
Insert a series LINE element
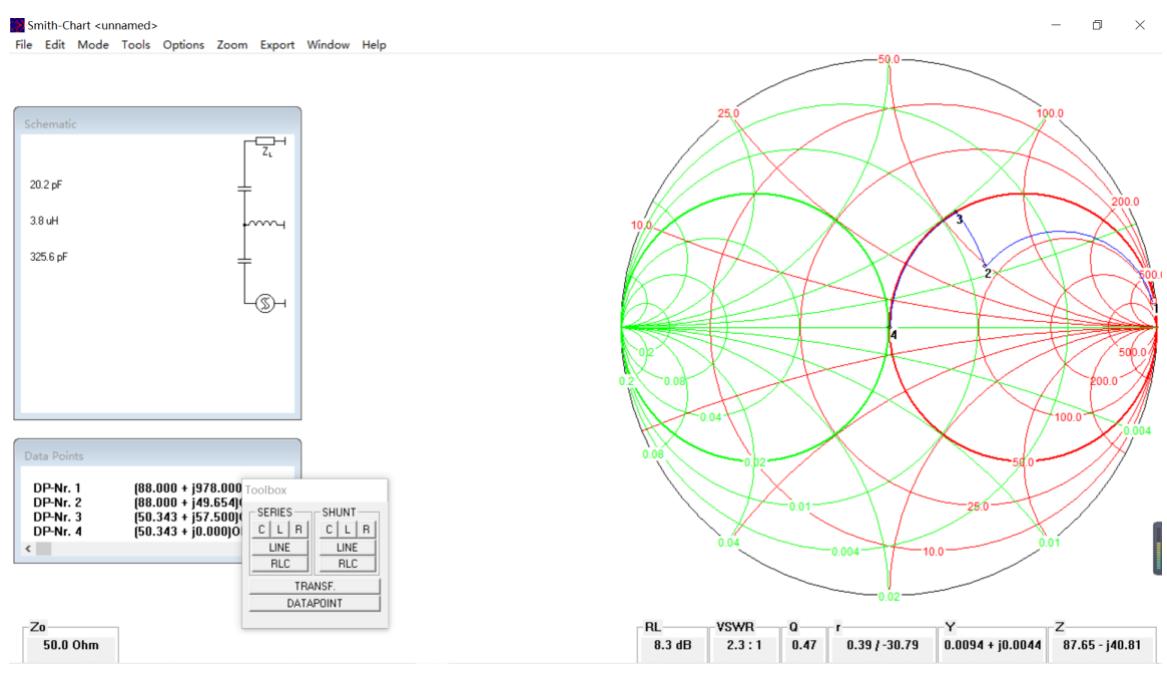[x=276, y=547]
